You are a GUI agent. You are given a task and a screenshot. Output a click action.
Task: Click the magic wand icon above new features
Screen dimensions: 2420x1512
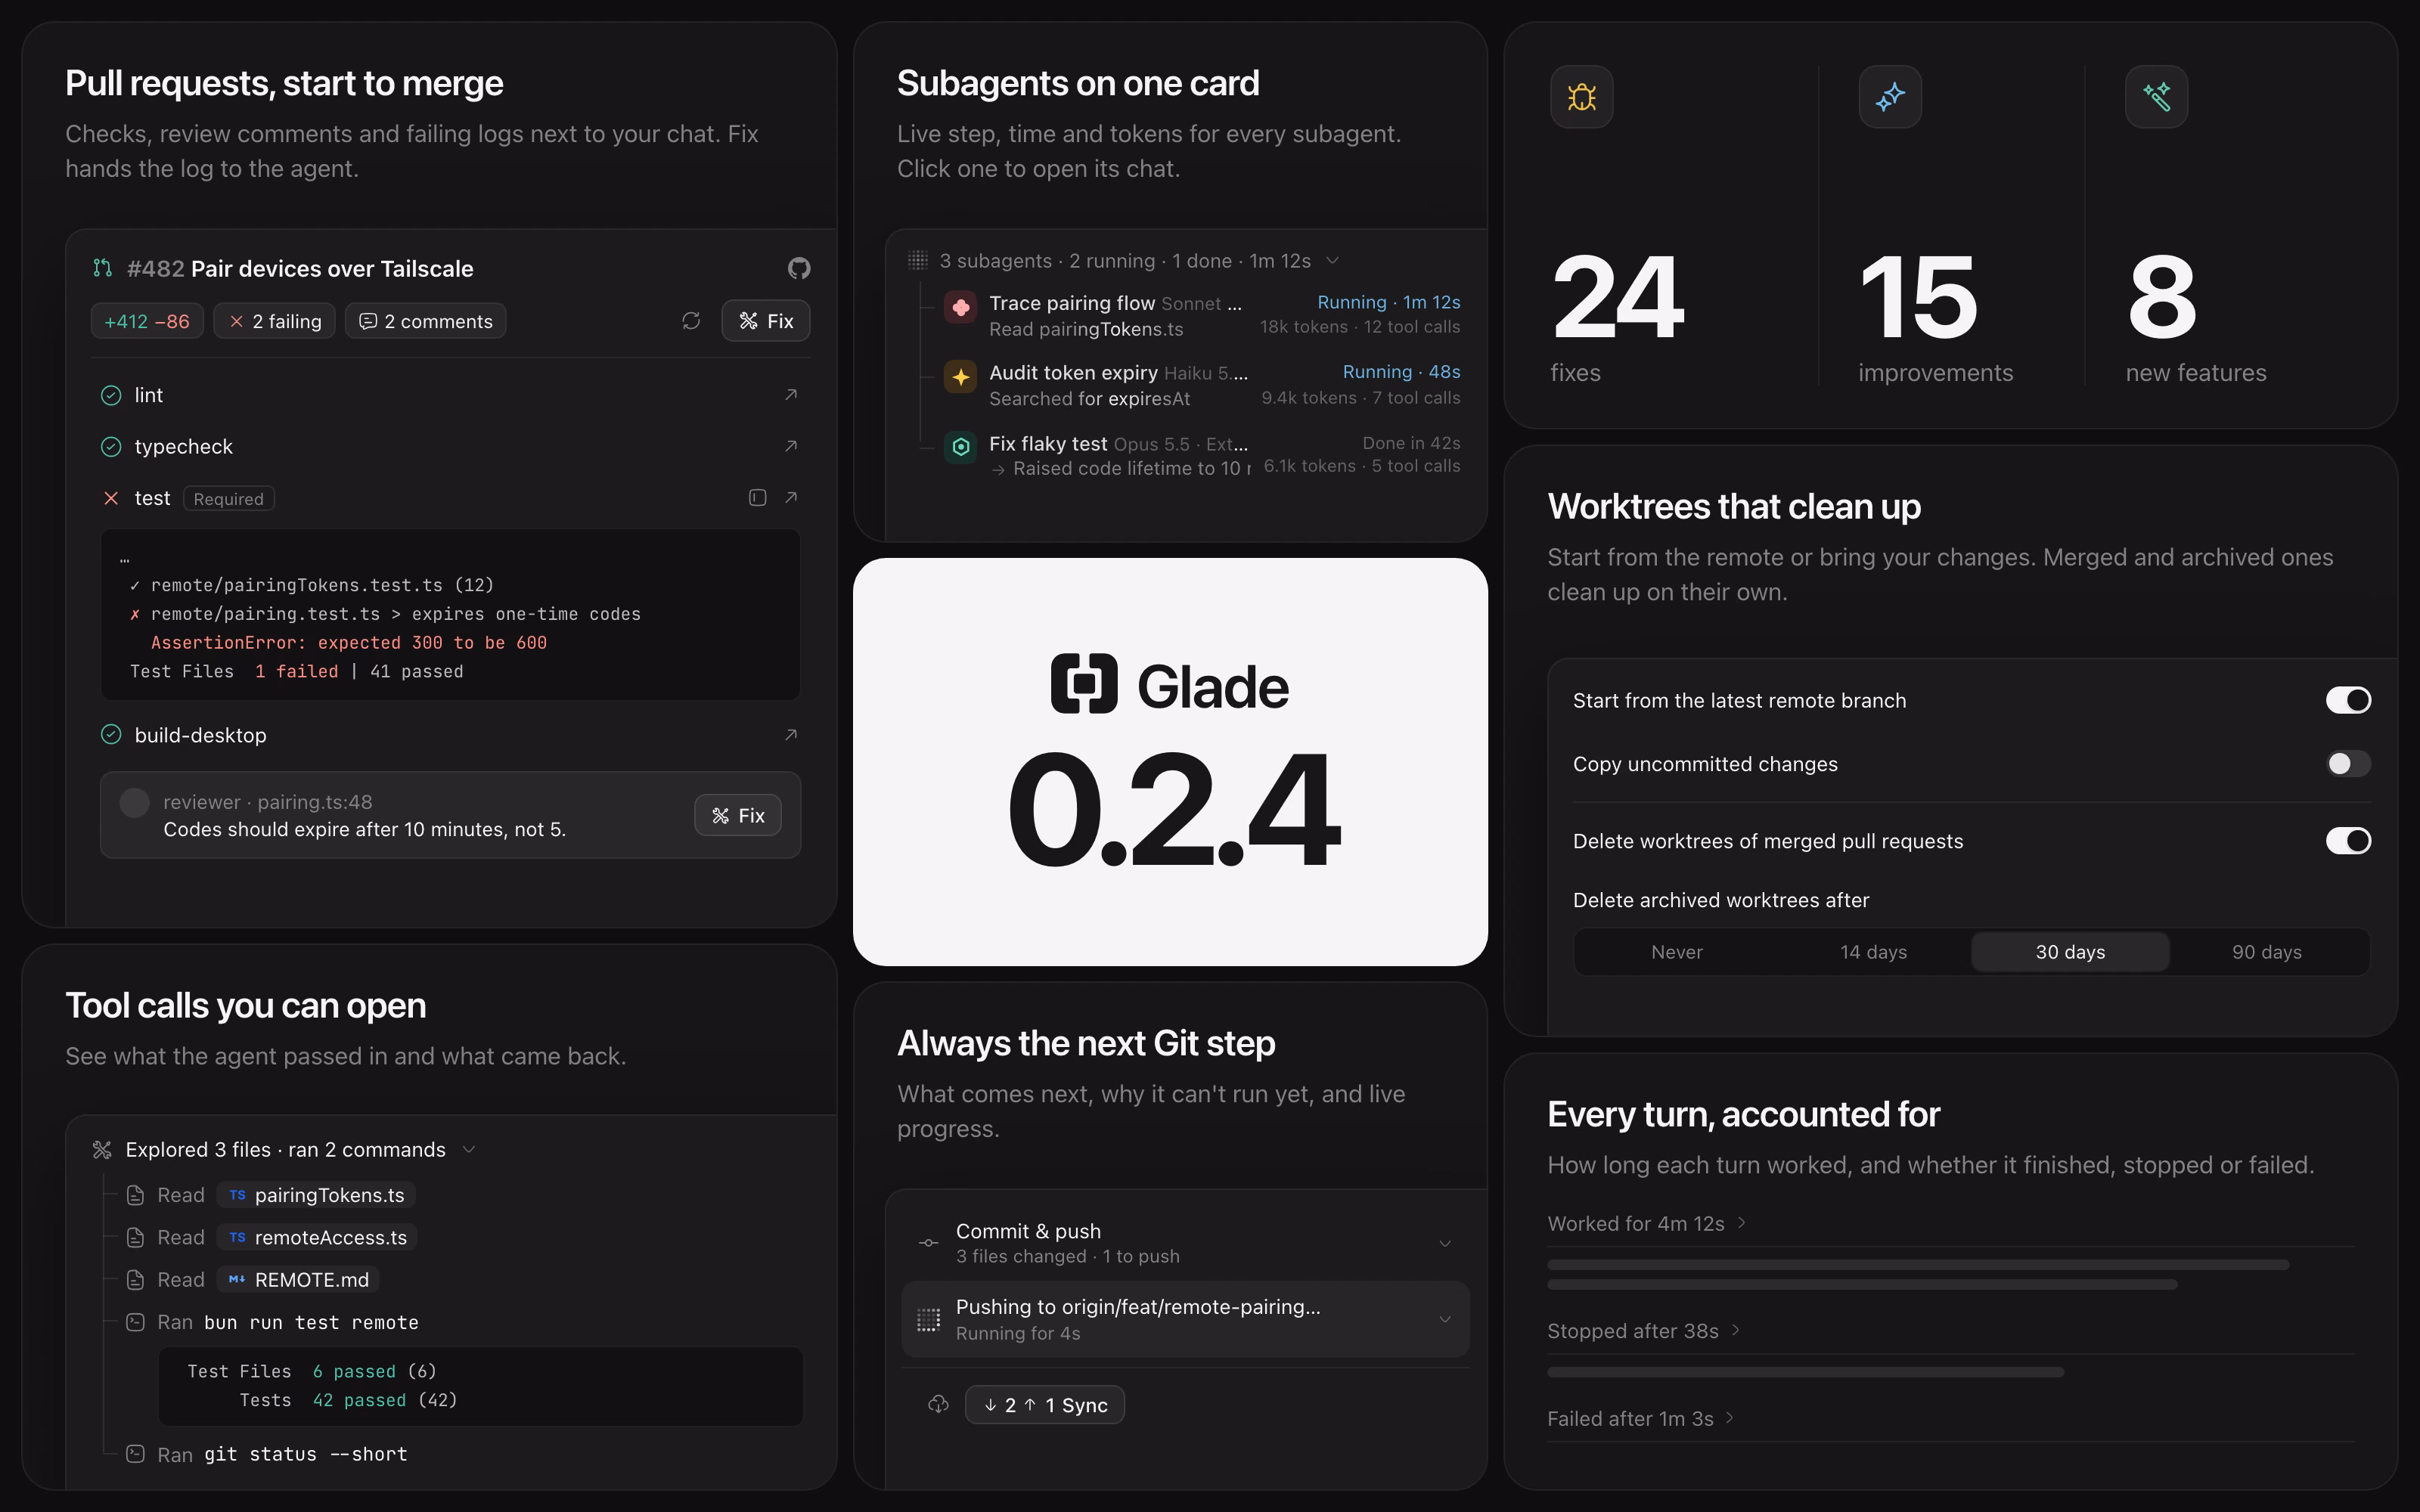point(2156,97)
